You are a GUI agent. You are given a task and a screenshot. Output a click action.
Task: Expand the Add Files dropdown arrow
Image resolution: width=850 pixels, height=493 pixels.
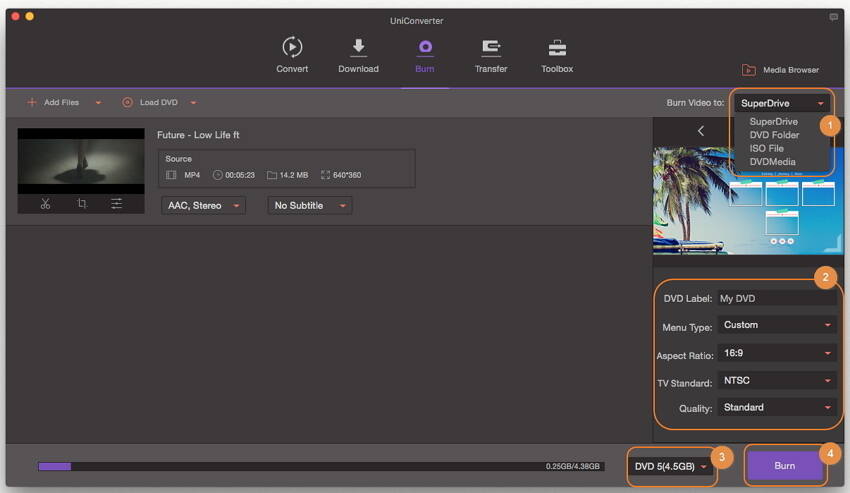coord(98,103)
